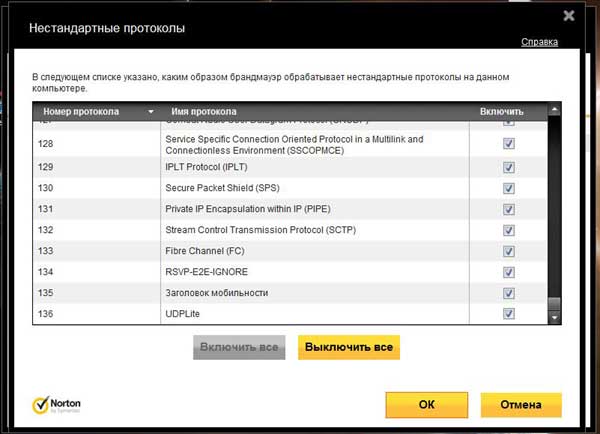Disable the Fibre Channel (FC) protocol checkbox
Viewport: 600px width, 434px height.
click(509, 251)
